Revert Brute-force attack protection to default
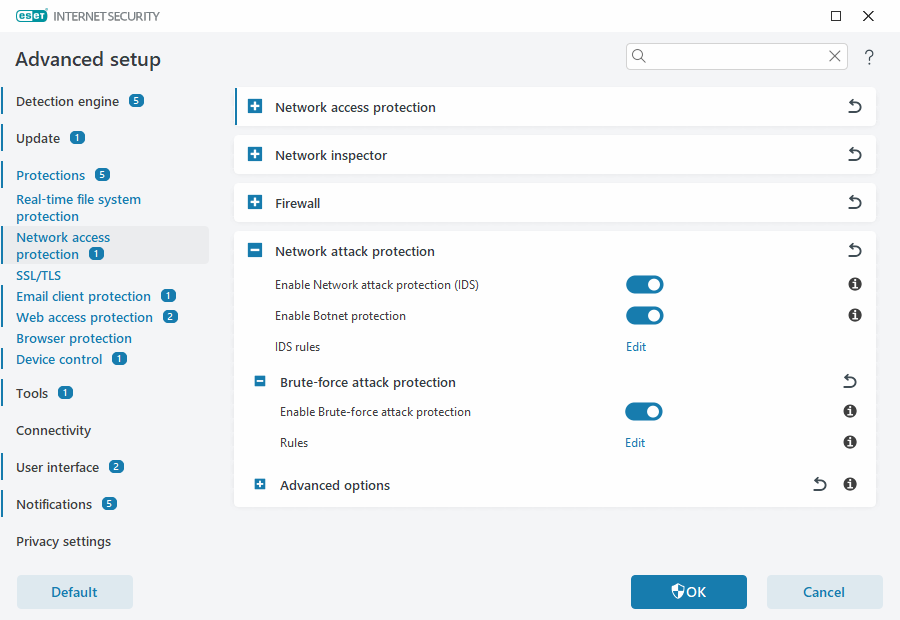Image resolution: width=900 pixels, height=620 pixels. [850, 381]
